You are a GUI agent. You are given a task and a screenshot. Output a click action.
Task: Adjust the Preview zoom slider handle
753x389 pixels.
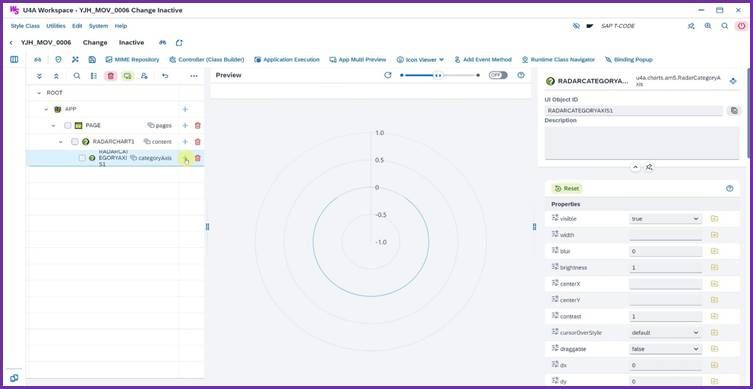437,75
